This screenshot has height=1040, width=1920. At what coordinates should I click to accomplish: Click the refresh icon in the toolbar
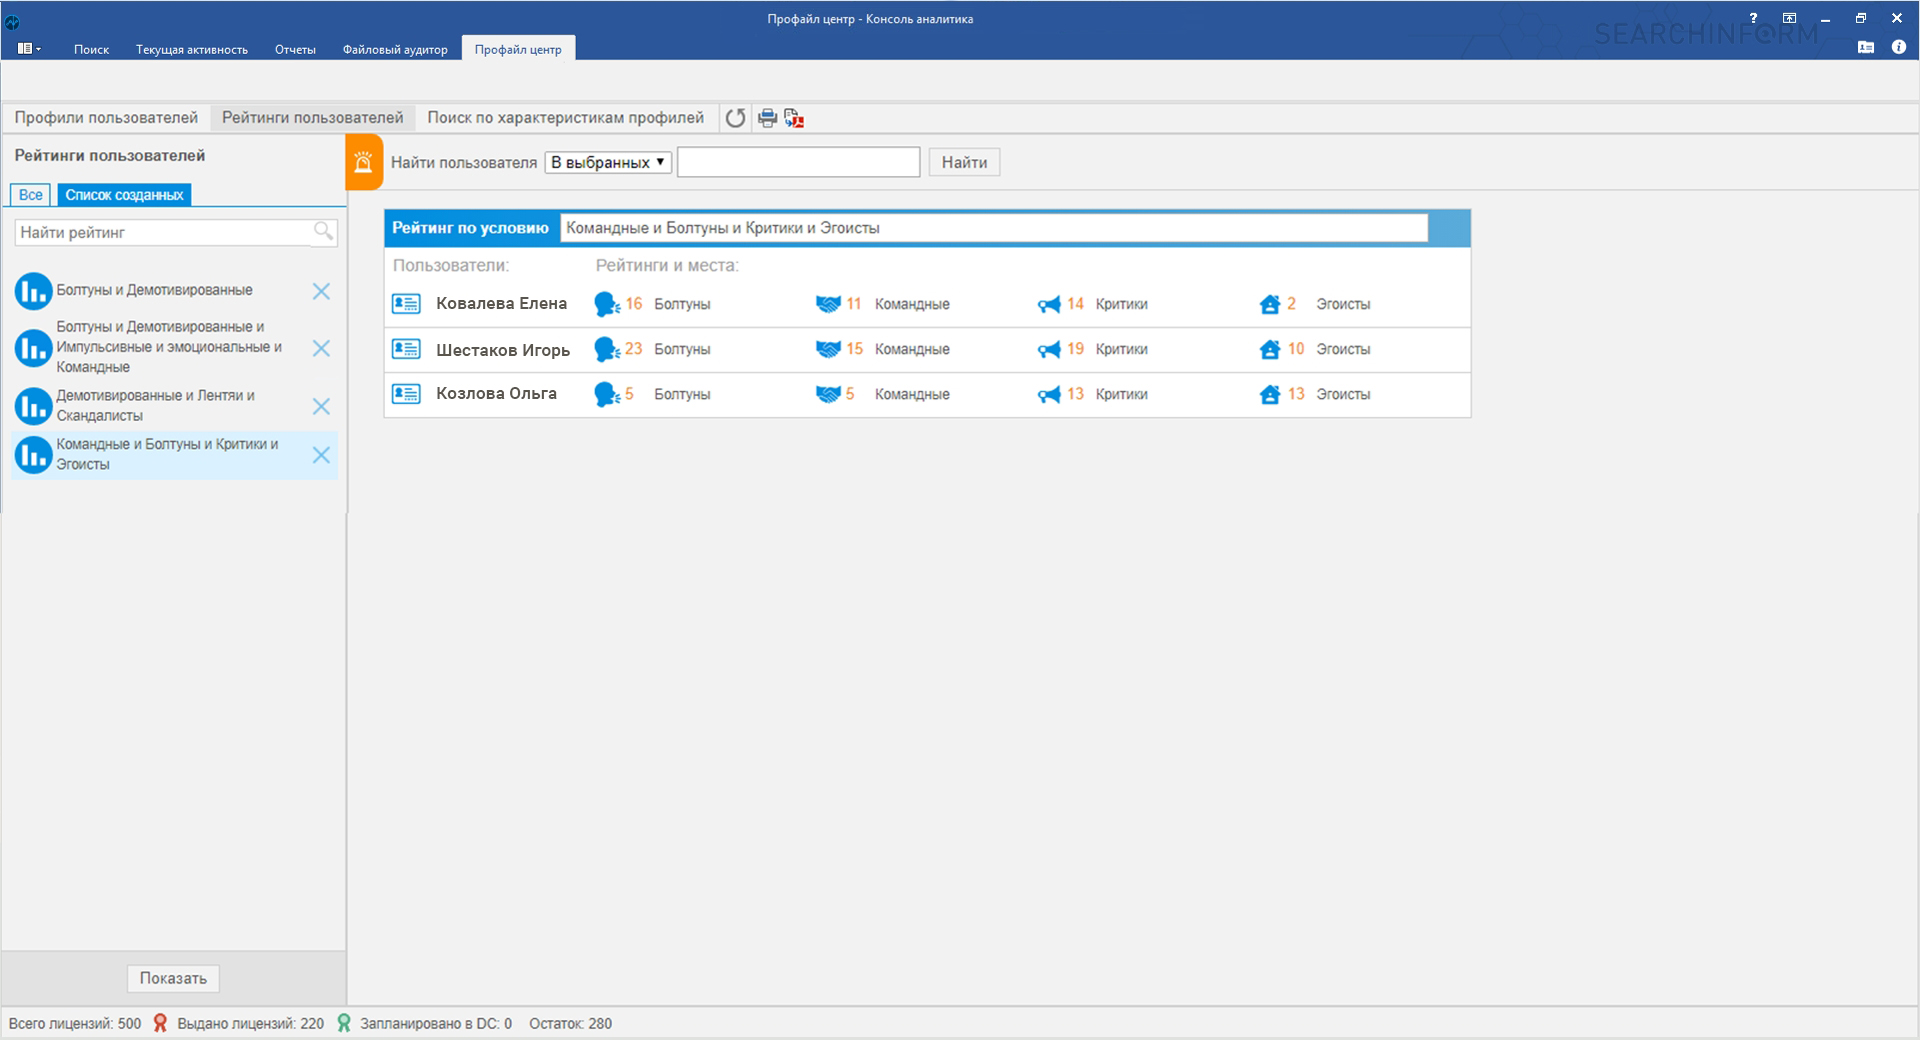click(x=735, y=118)
